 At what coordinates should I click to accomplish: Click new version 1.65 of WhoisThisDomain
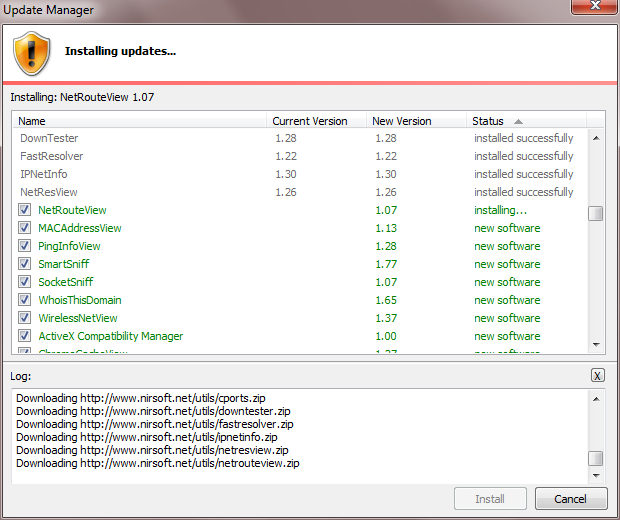coord(386,300)
